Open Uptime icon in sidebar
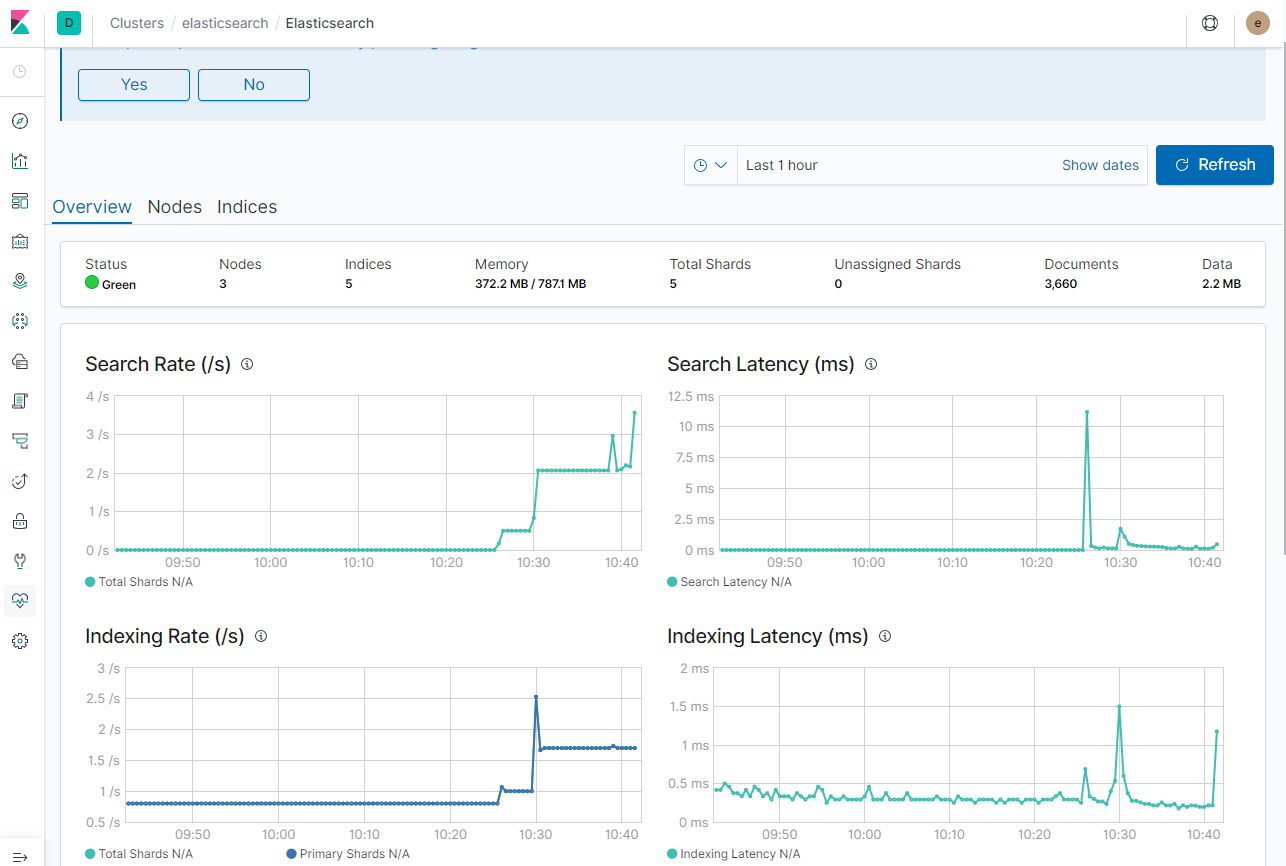1286x866 pixels. point(20,481)
